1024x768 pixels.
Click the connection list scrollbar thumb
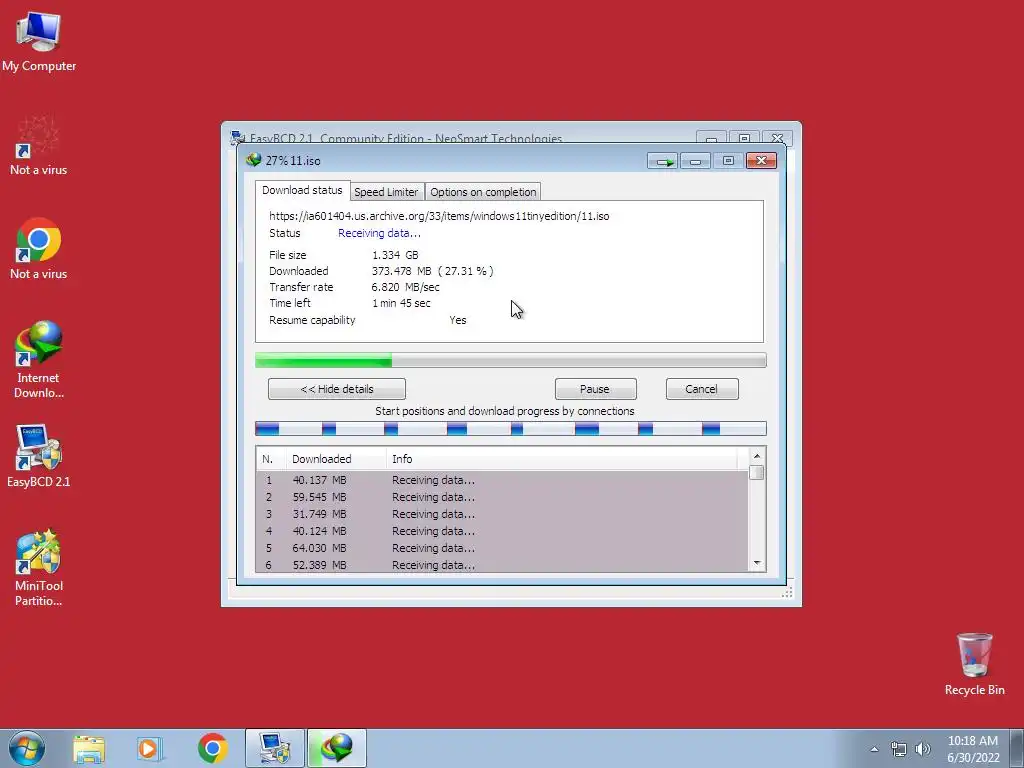point(757,472)
